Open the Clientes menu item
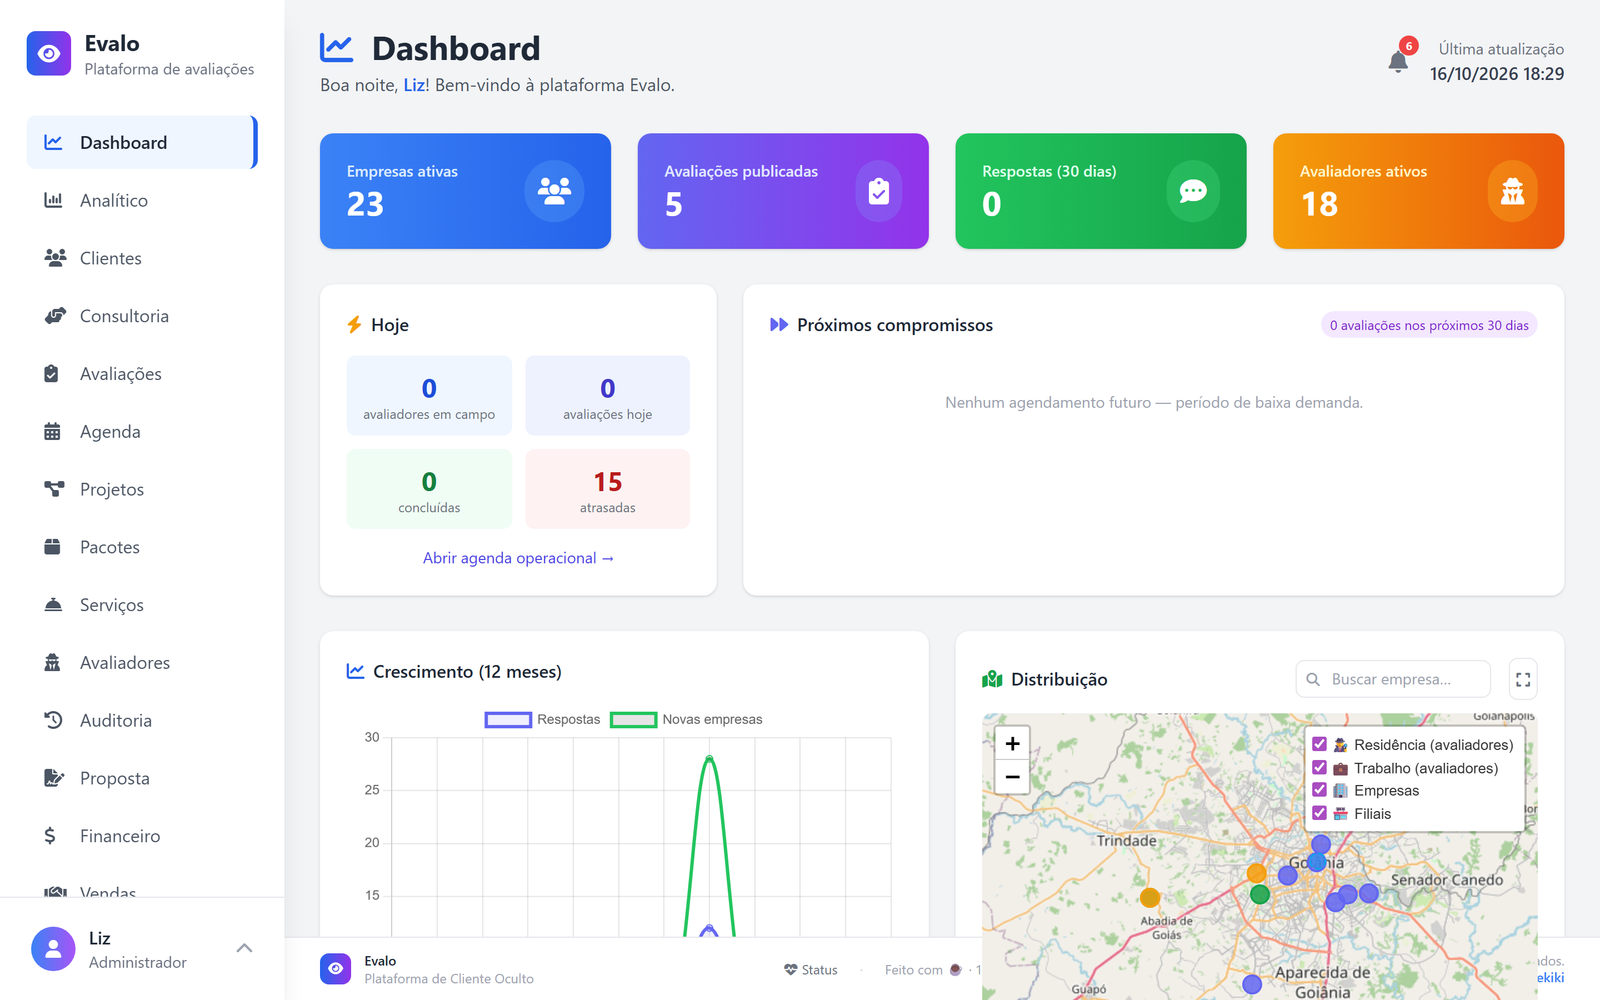The height and width of the screenshot is (1000, 1600). (x=142, y=258)
